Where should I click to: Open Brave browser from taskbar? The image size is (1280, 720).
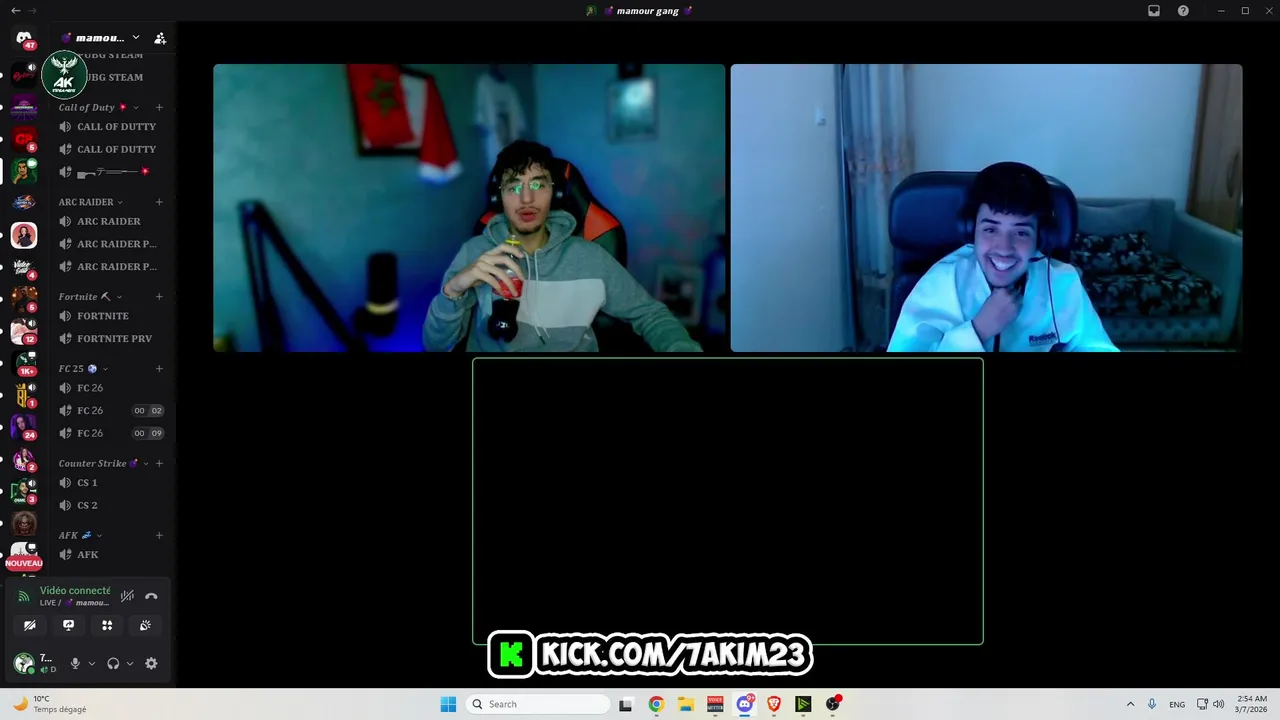coord(774,704)
